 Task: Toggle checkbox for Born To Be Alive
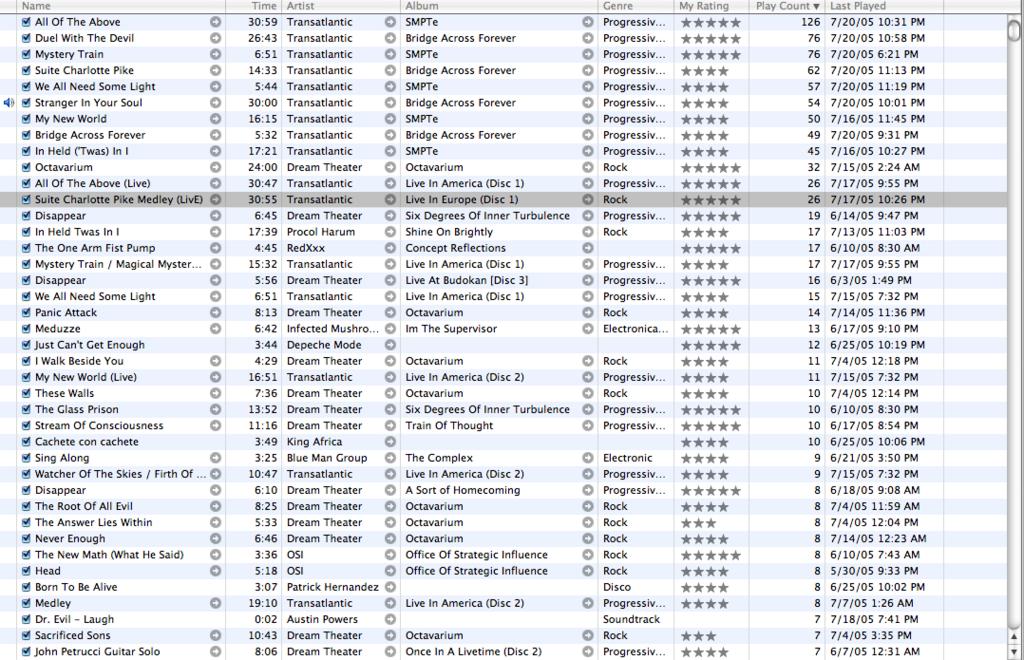pos(26,587)
